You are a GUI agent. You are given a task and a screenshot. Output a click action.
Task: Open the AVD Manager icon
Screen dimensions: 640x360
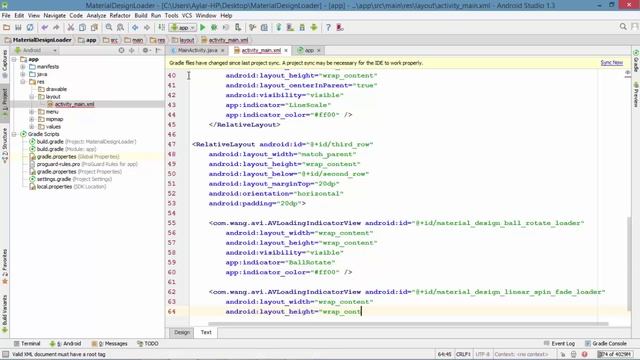pos(290,27)
